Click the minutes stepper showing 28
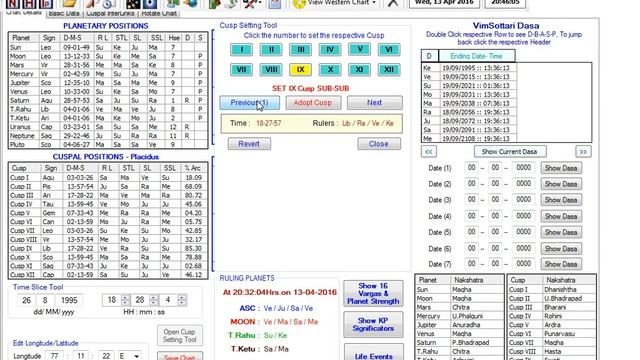 coord(144,300)
